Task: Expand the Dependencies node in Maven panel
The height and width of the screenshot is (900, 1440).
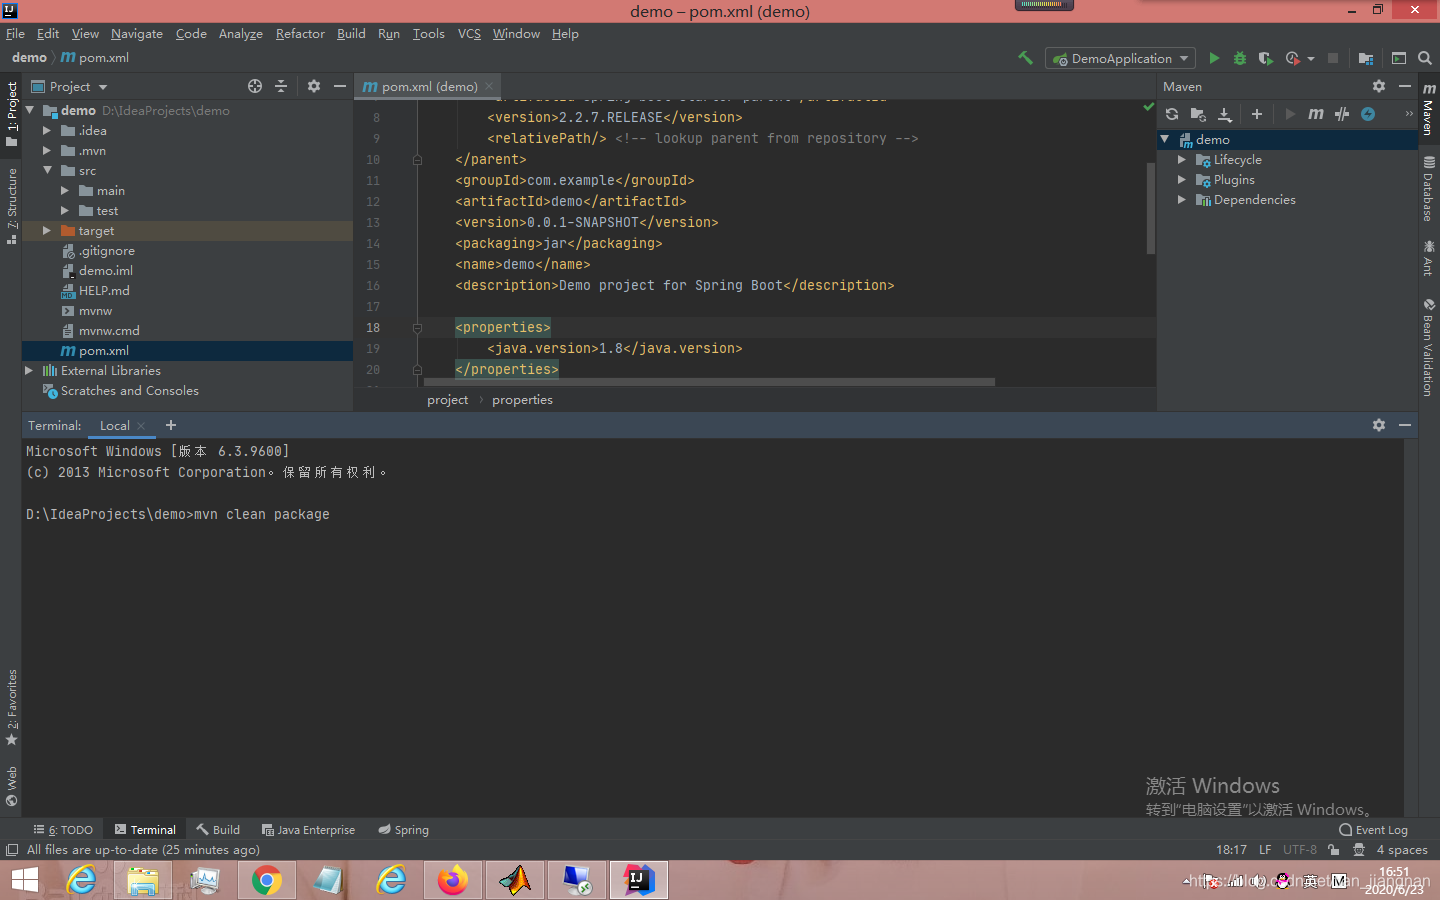Action: point(1182,199)
